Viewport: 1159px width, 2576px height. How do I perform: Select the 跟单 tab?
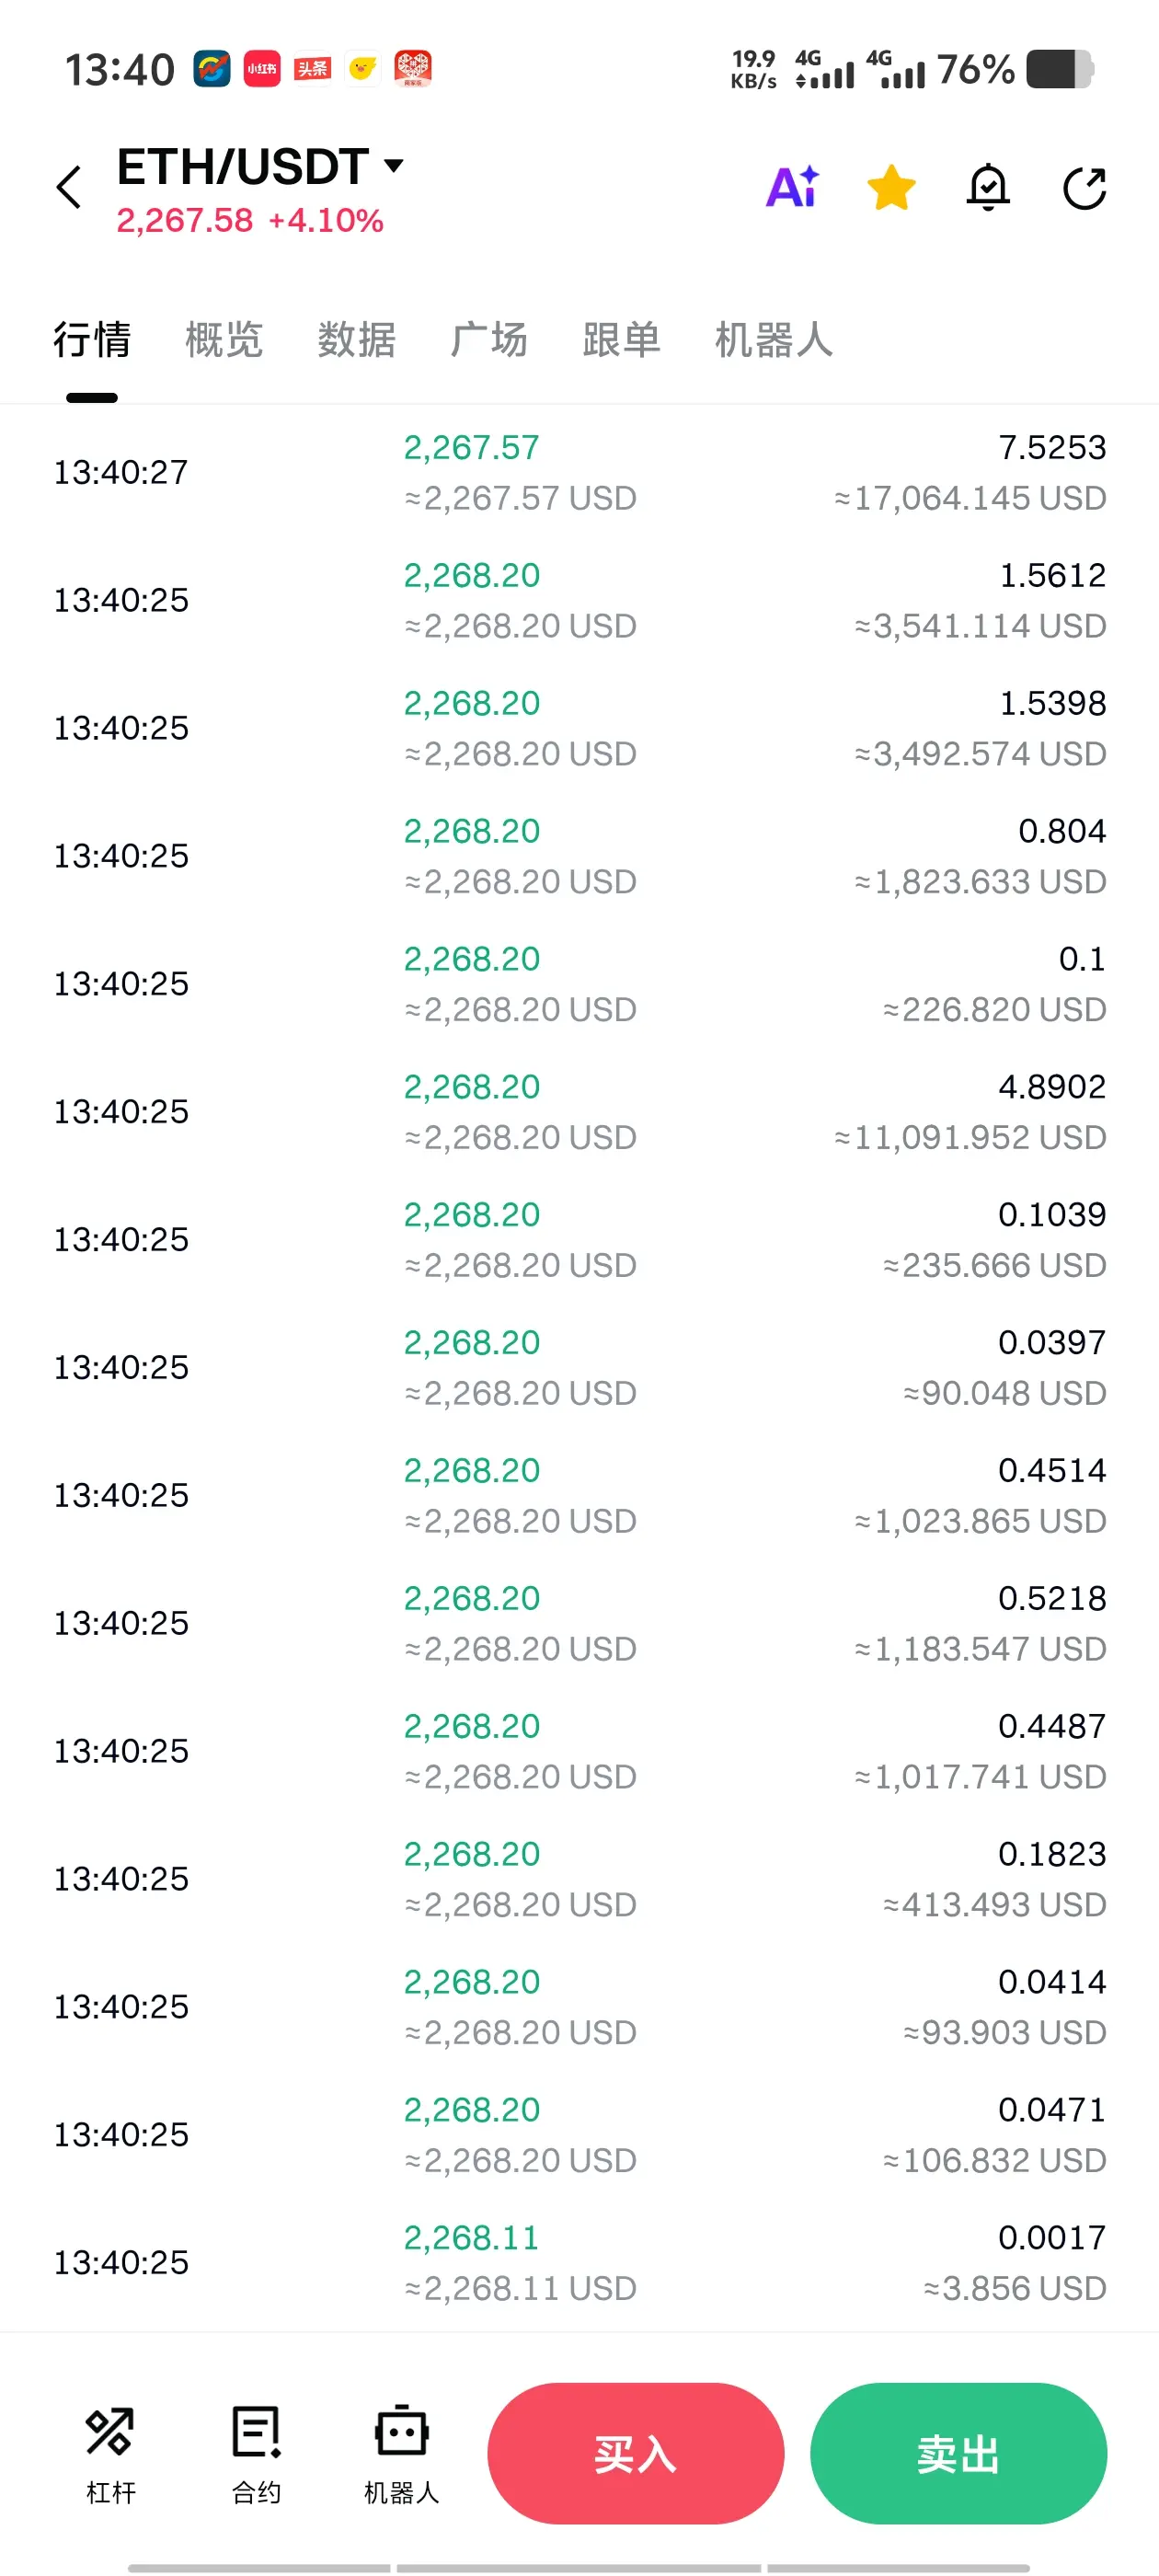click(x=621, y=340)
